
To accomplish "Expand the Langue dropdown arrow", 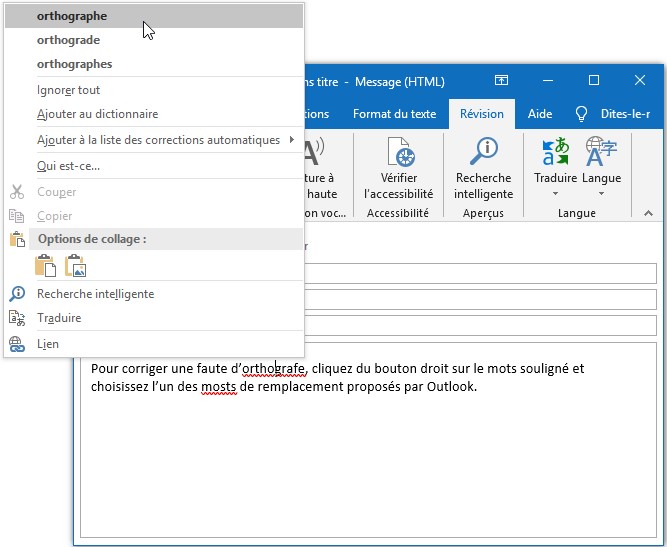I will click(x=601, y=194).
